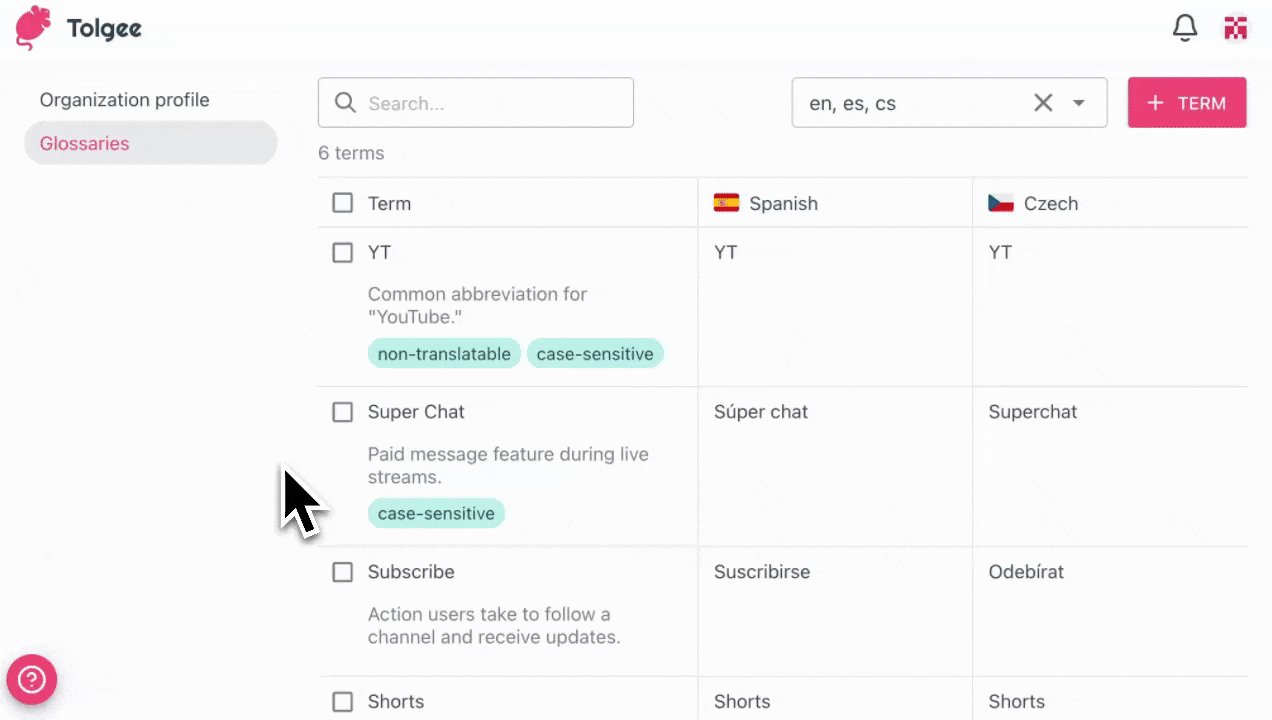Select the Super Chat term checkbox
Image resolution: width=1272 pixels, height=720 pixels.
tap(343, 412)
